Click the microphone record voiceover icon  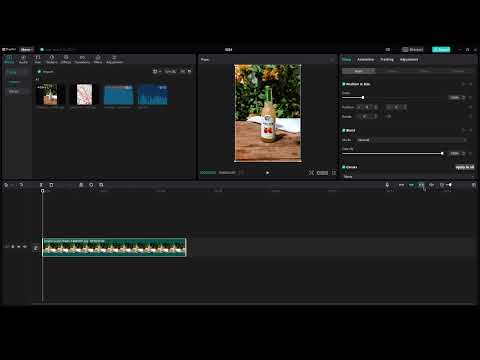387,185
